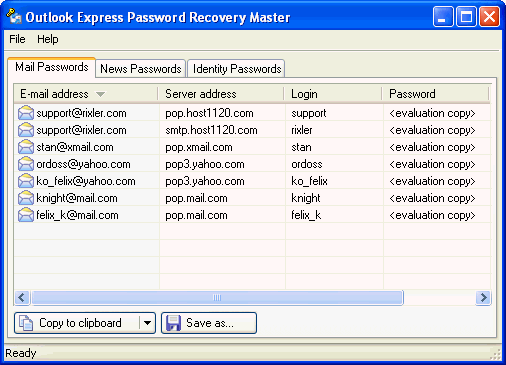Screen dimensions: 506x365
Task: Click the scroll right arrow button
Action: tap(483, 297)
